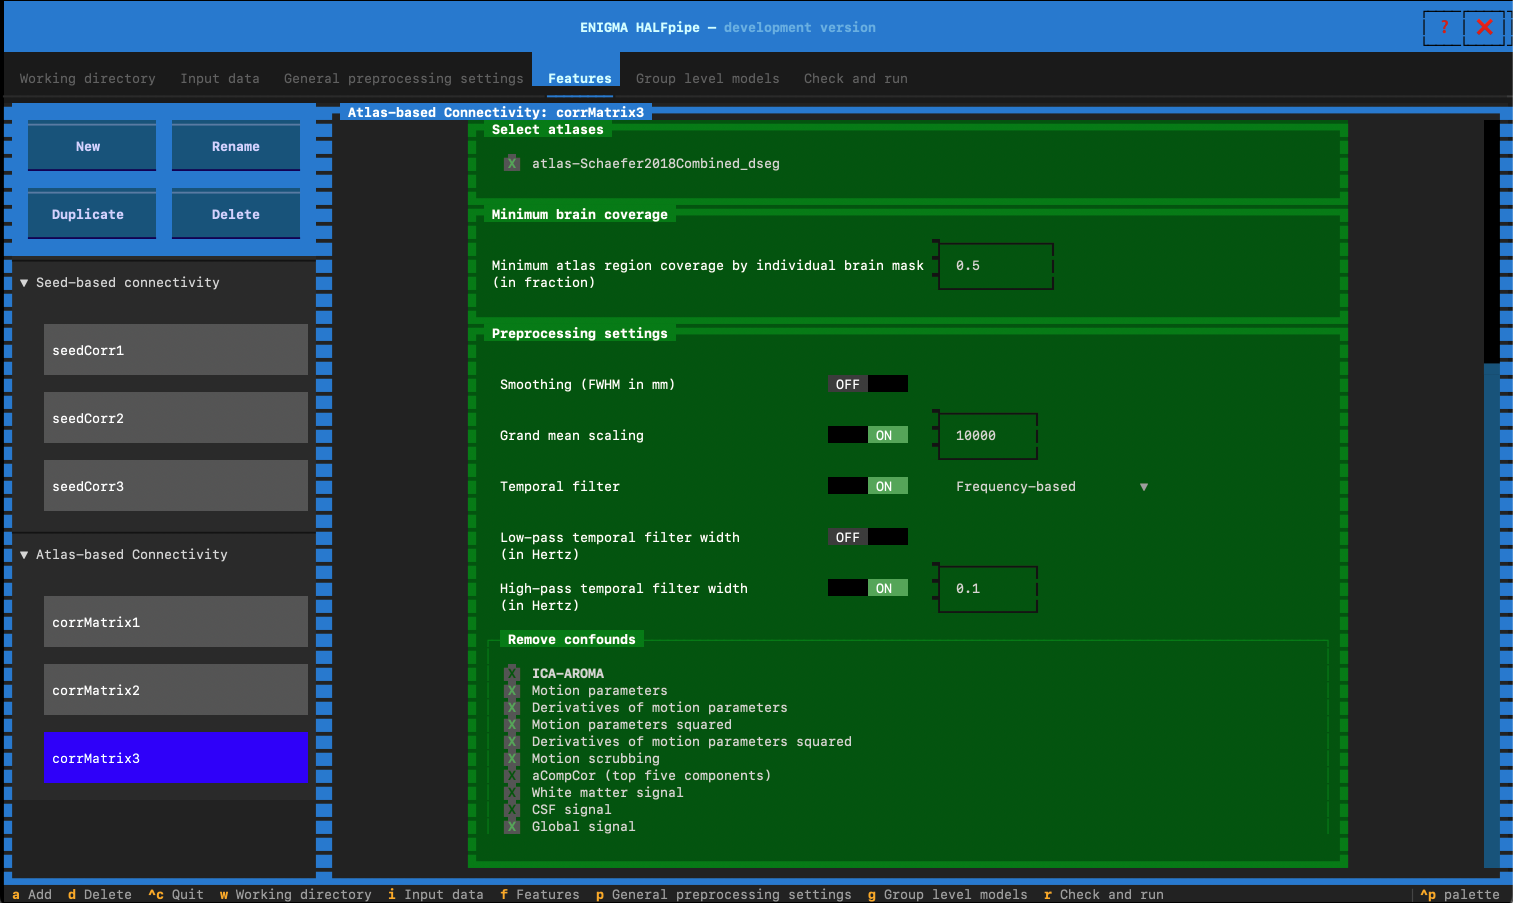Image resolution: width=1513 pixels, height=903 pixels.
Task: Select the seedCorr1 feature
Action: point(176,350)
